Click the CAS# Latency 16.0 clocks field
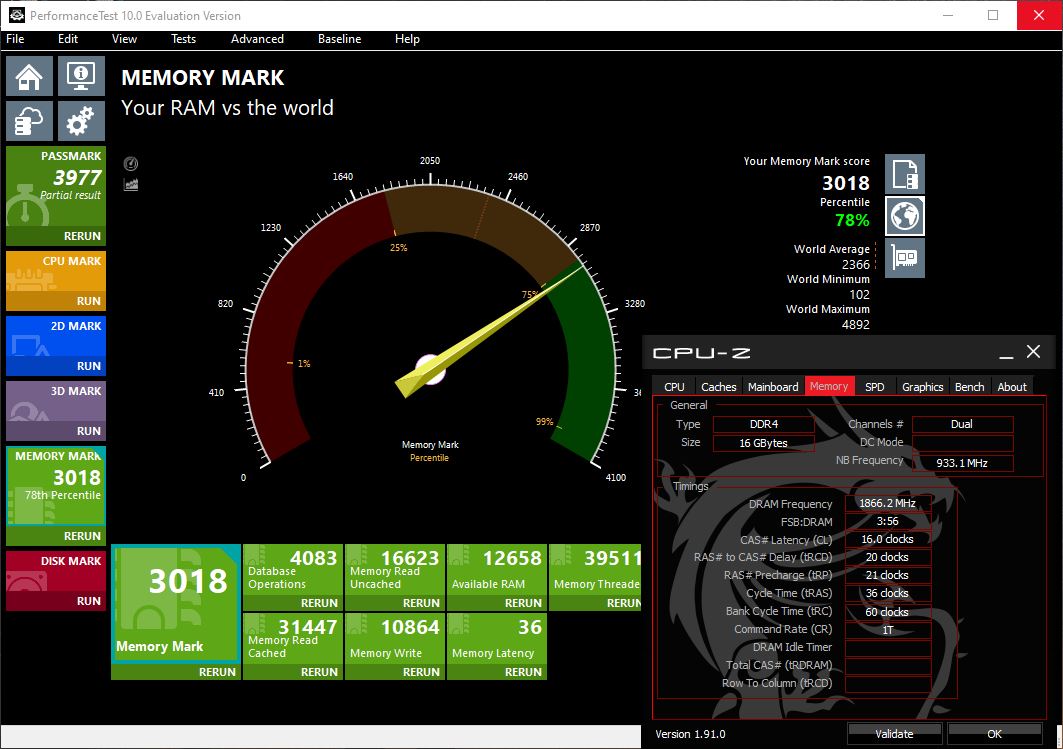Image resolution: width=1063 pixels, height=749 pixels. [887, 539]
